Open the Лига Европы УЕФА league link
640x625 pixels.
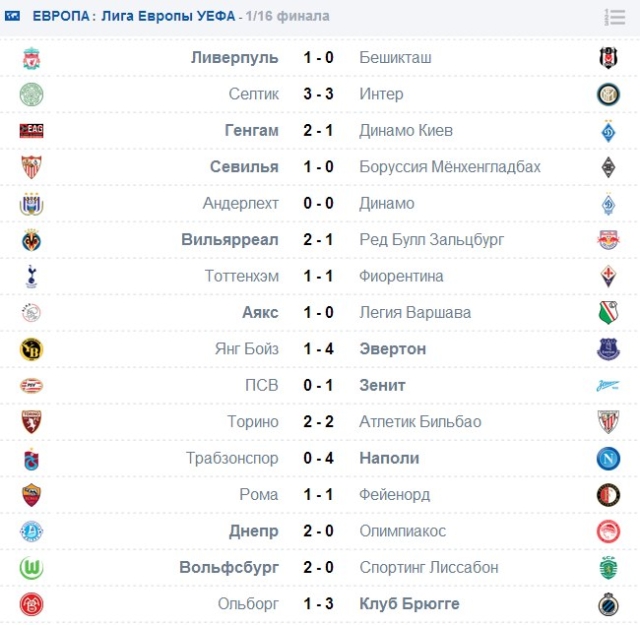168,16
